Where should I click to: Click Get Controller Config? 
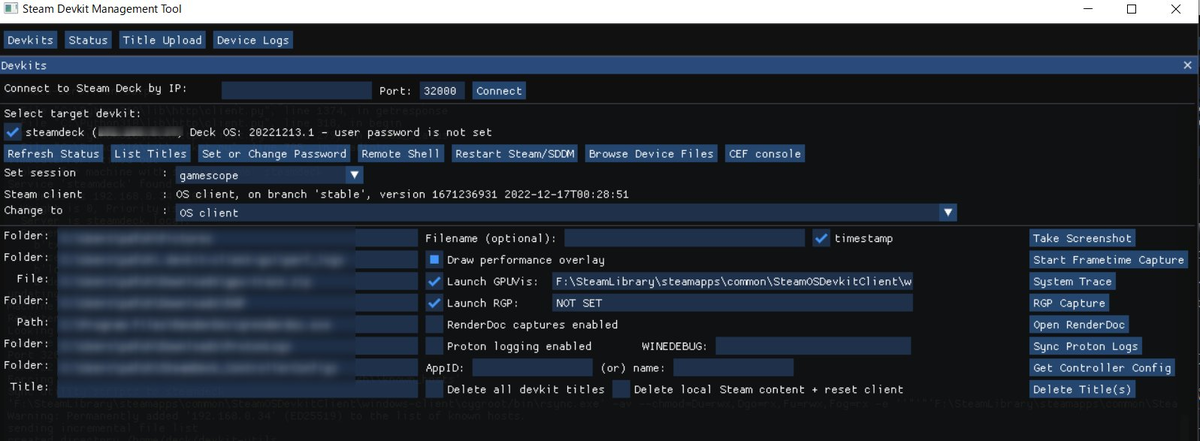click(1102, 368)
